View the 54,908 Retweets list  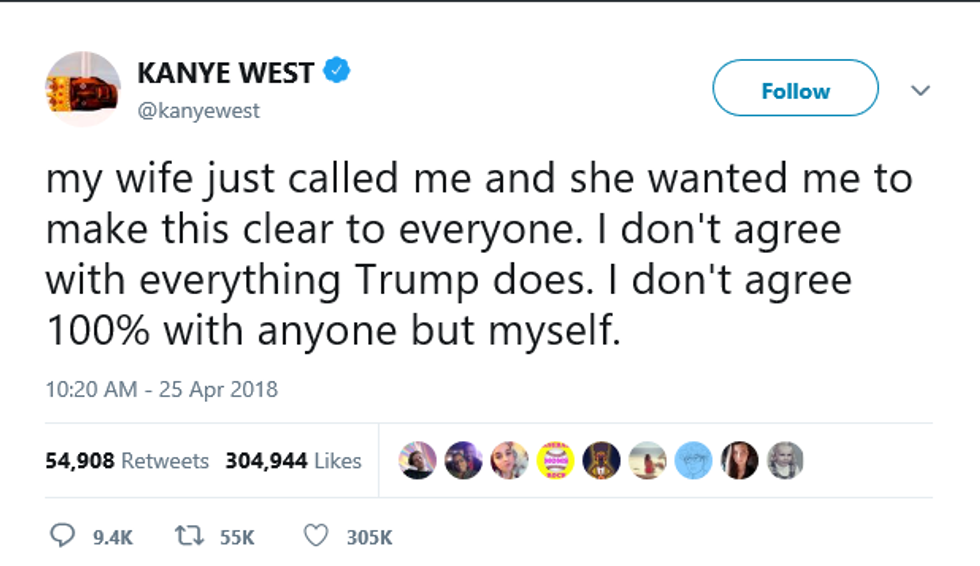click(x=127, y=461)
